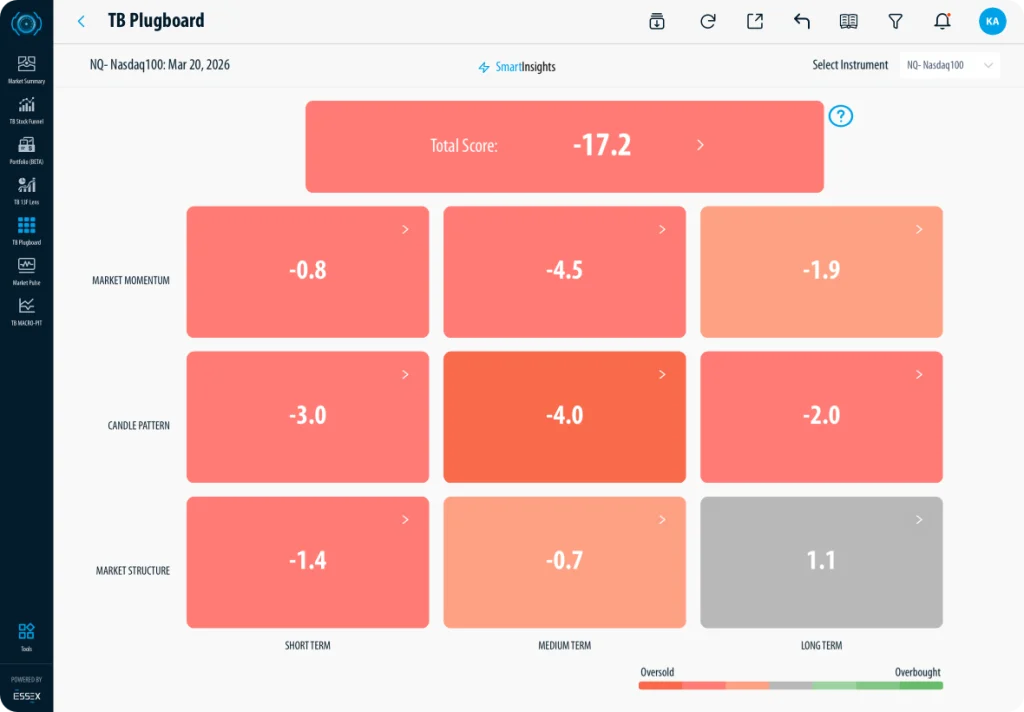Screen dimensions: 1024x712
Task: Click the undo back-arrow icon
Action: tap(801, 21)
